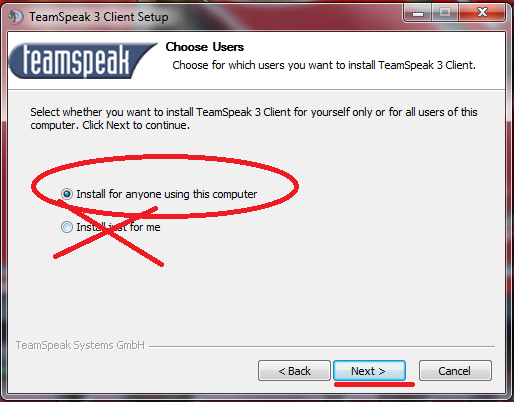Close the setup window with the X
Viewport: 514px width, 402px height.
point(482,13)
